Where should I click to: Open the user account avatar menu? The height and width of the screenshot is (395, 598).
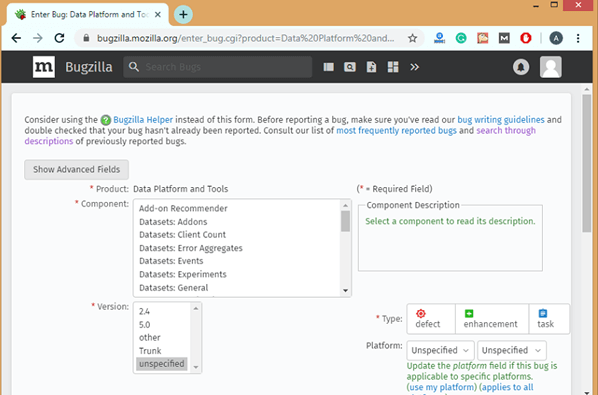pyautogui.click(x=551, y=67)
